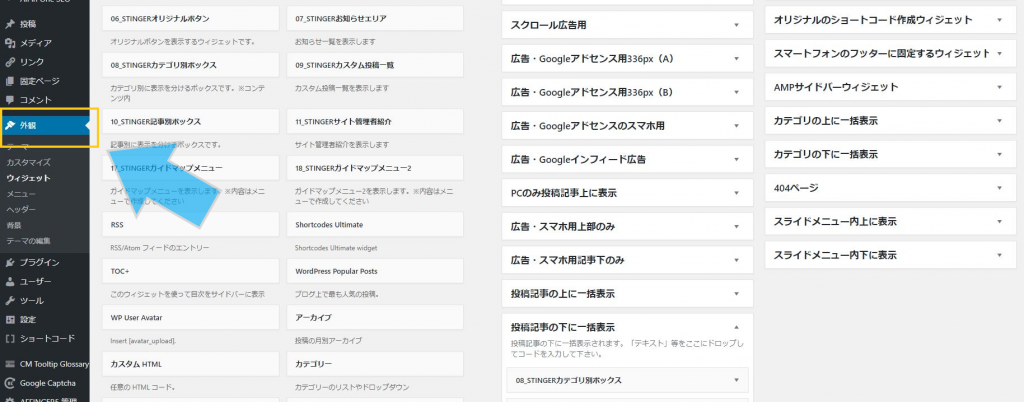Open the メディア media library icon

click(10, 43)
